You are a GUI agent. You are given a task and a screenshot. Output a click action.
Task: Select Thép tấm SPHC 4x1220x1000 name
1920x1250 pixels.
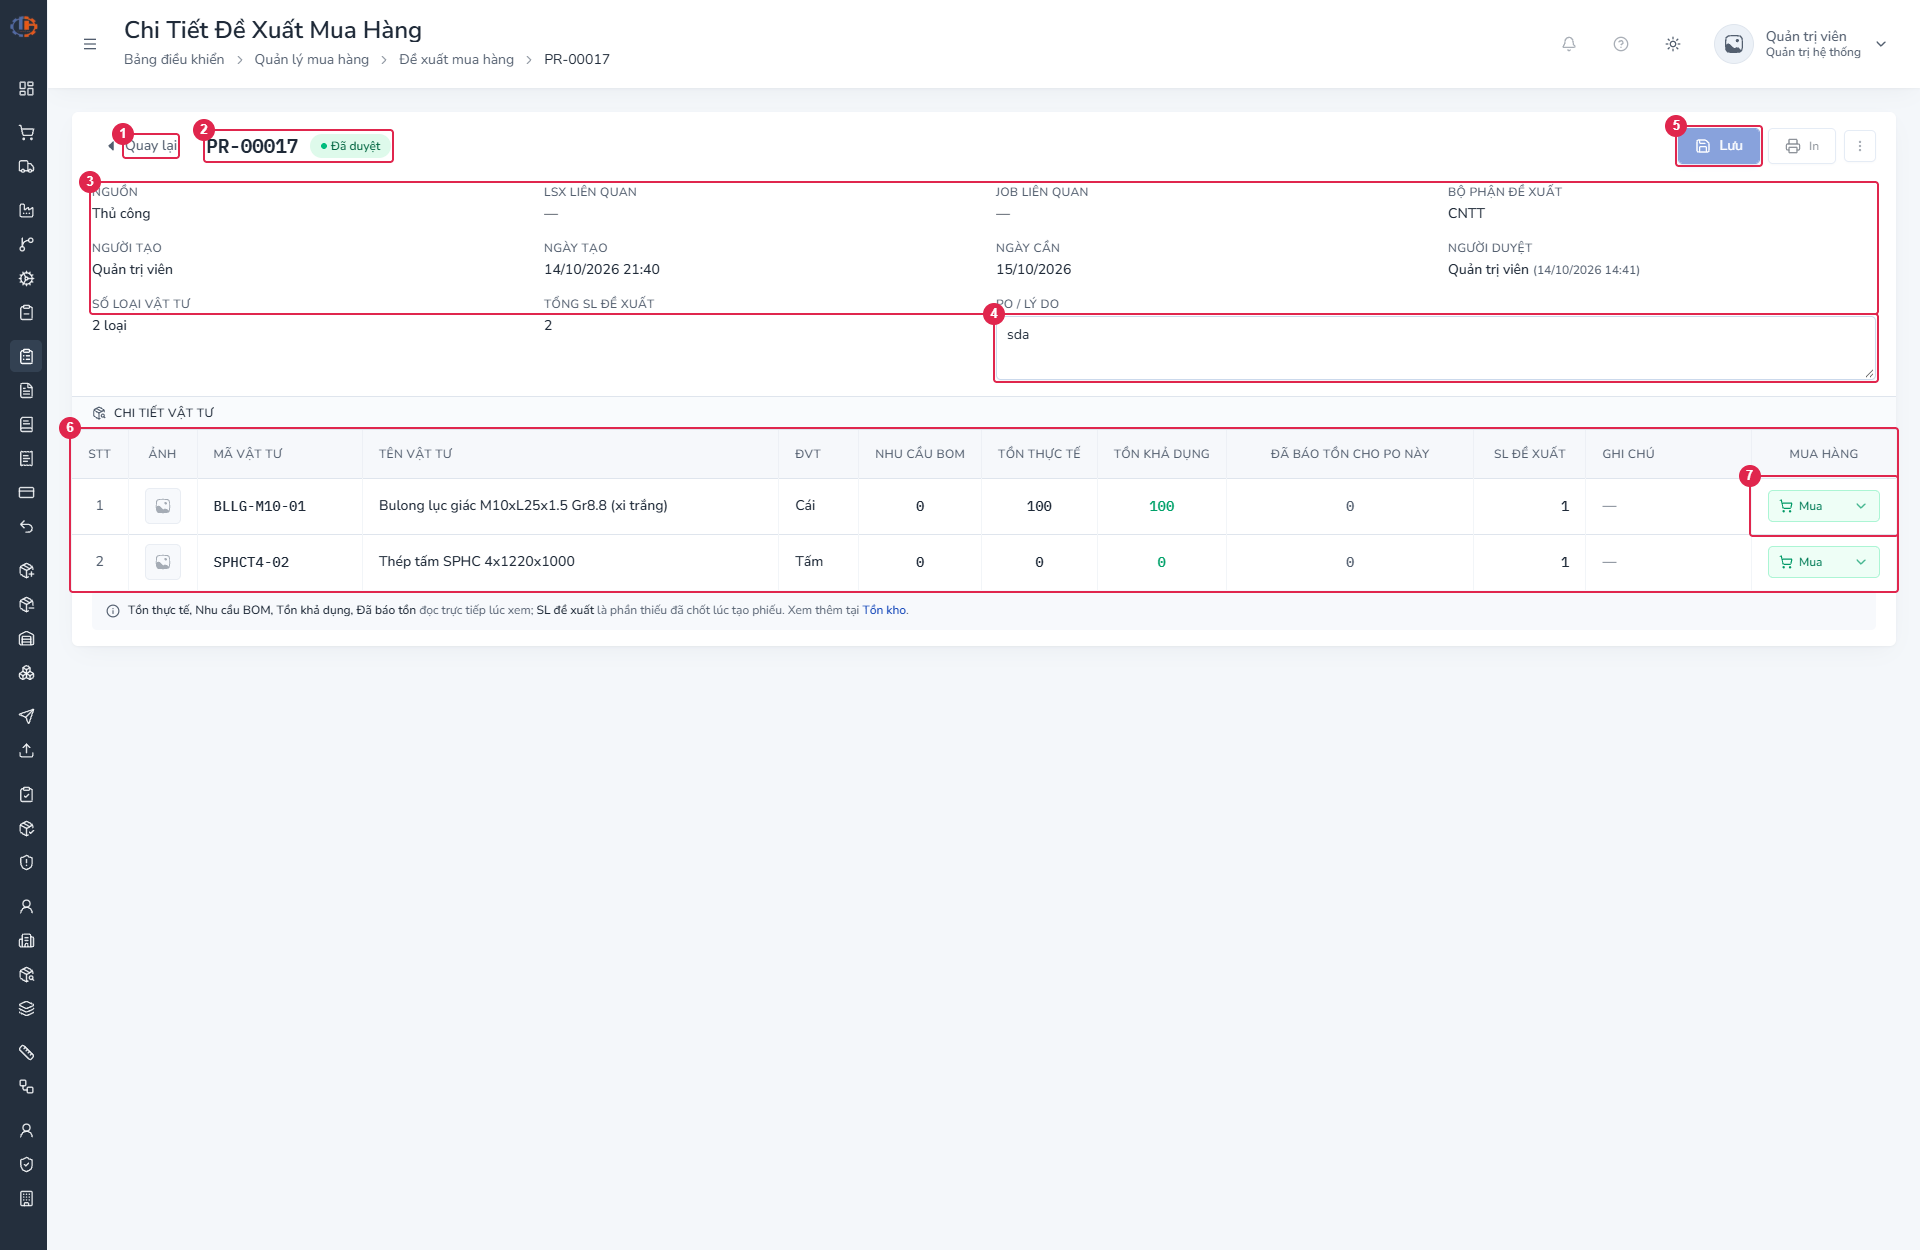(477, 562)
